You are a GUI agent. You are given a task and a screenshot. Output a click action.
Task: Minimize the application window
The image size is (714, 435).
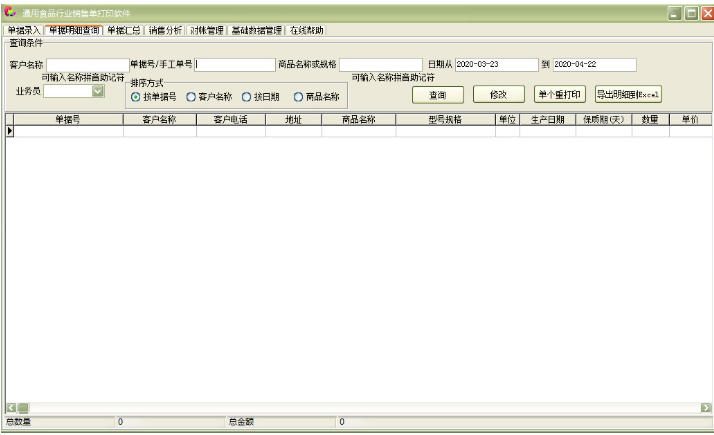tap(675, 13)
